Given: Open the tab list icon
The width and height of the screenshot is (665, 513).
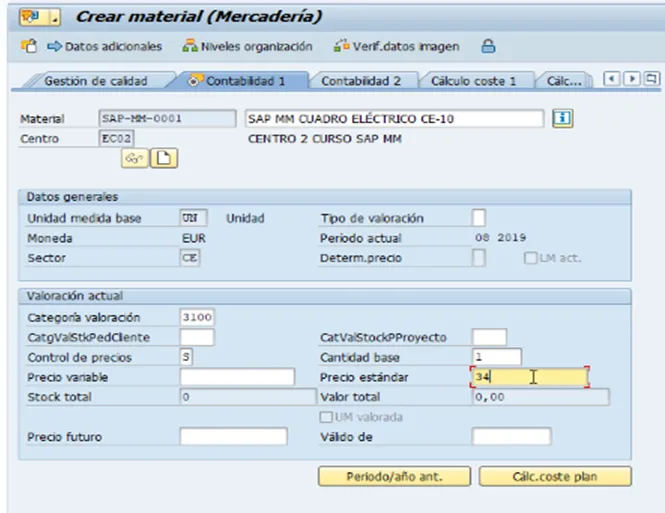Looking at the screenshot, I should click(x=651, y=79).
